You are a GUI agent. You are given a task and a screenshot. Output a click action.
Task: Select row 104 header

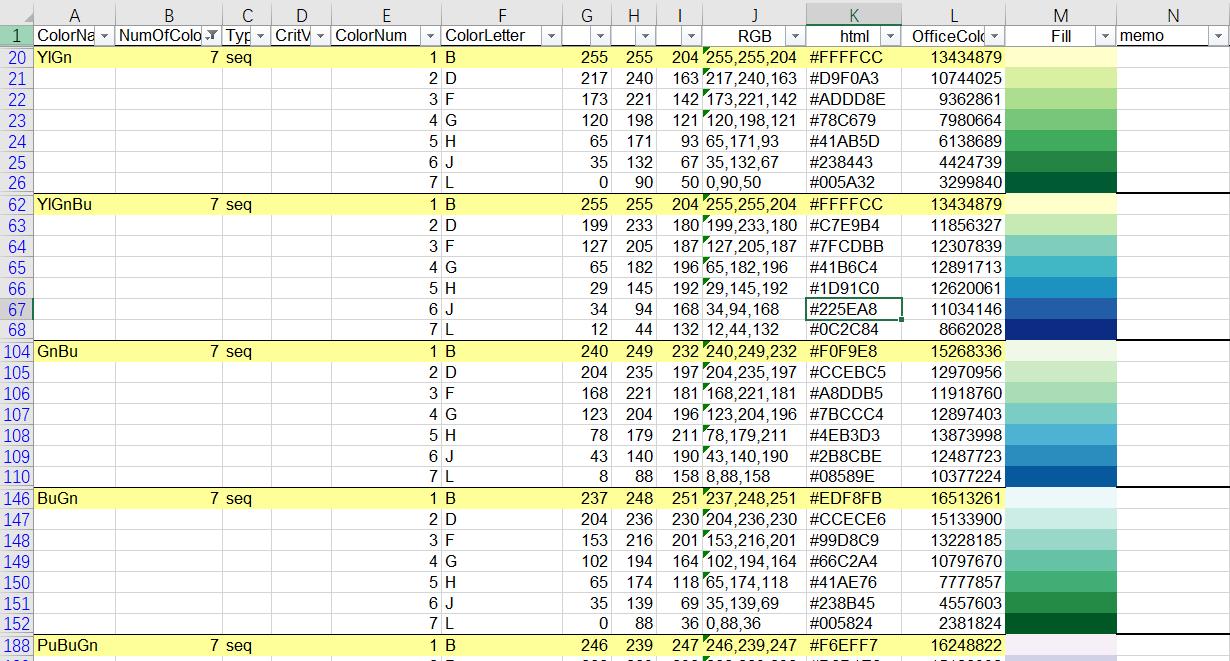(x=17, y=351)
